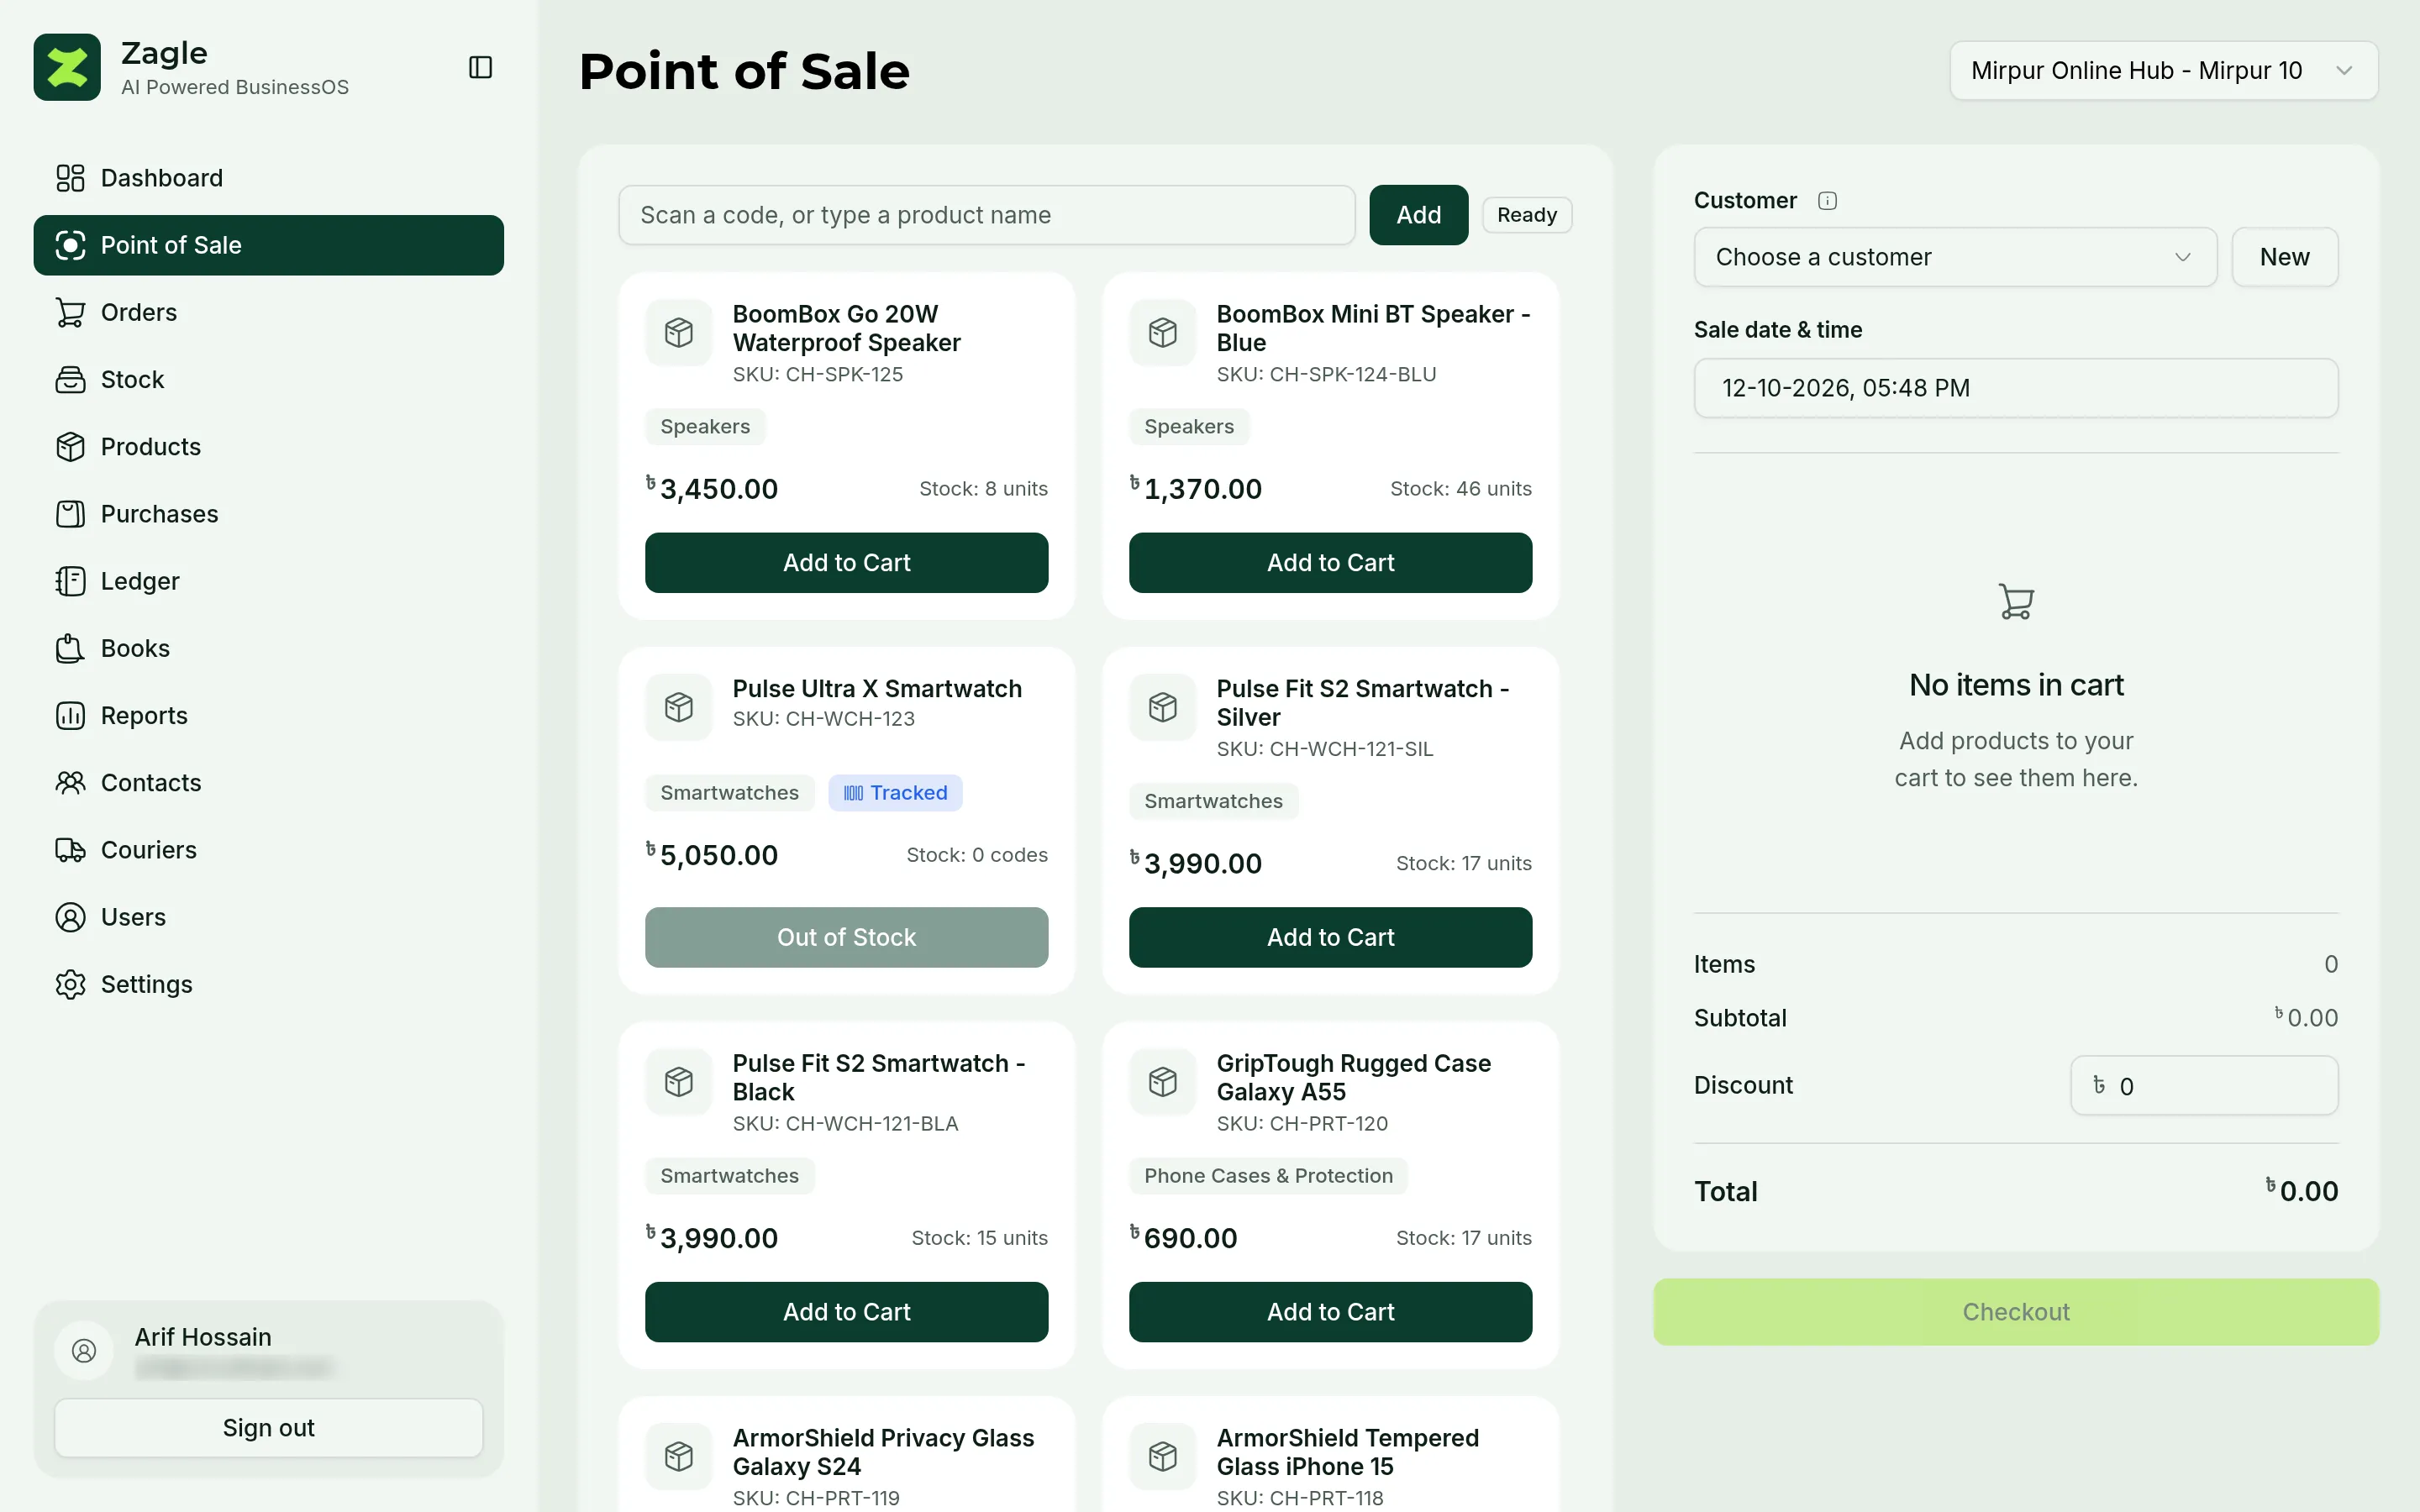
Task: Navigate to Purchases
Action: (x=268, y=514)
